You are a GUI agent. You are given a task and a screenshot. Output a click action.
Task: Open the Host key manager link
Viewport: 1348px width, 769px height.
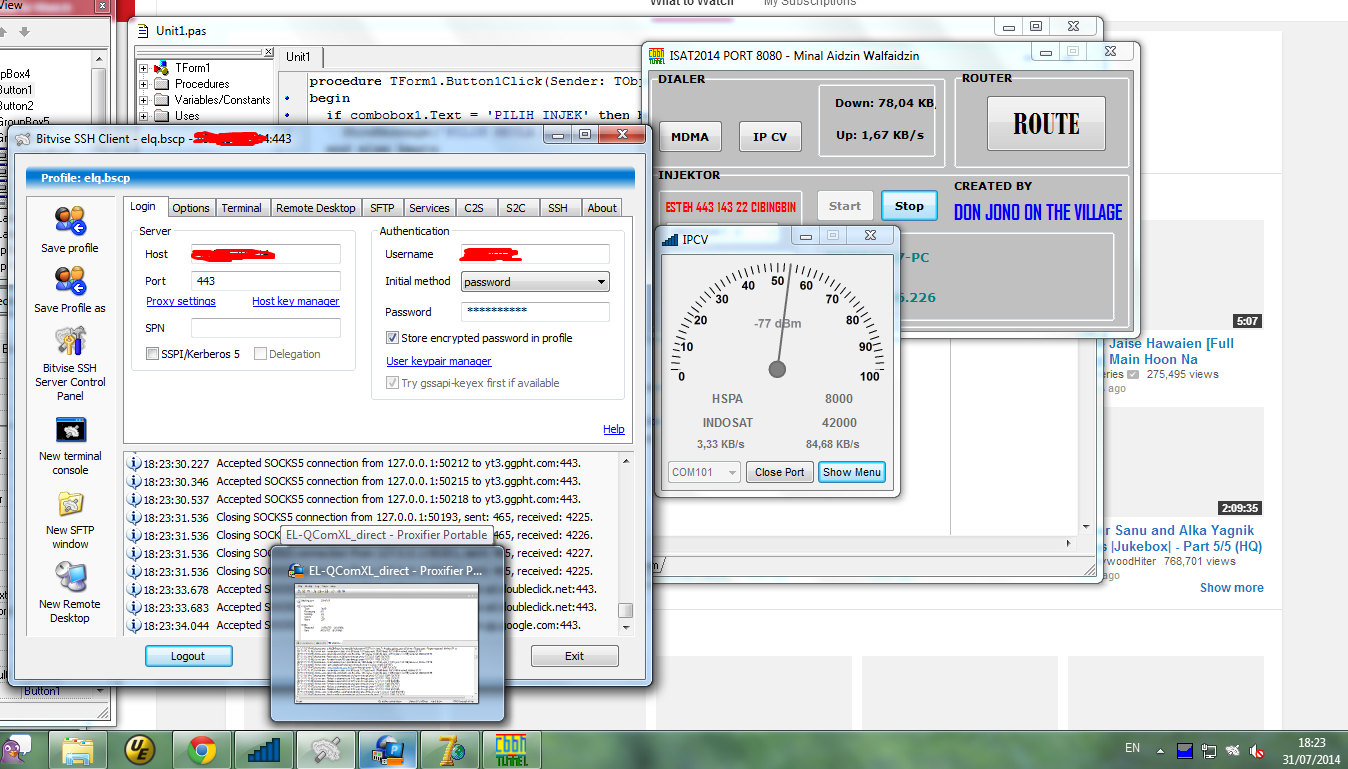tap(295, 301)
